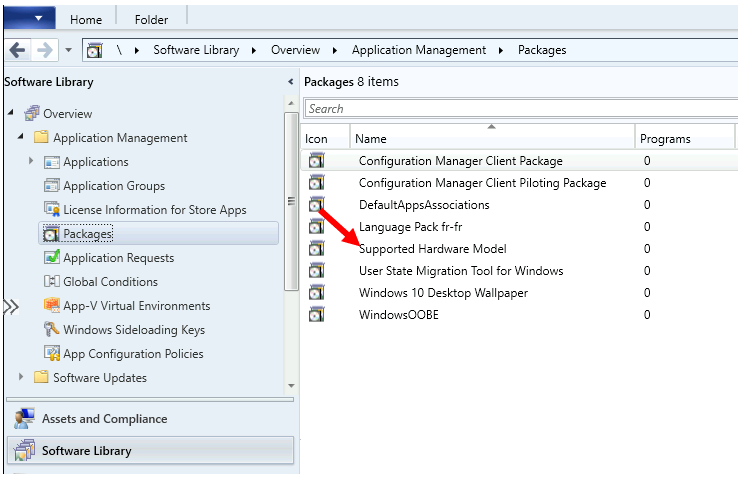This screenshot has width=742, height=478.
Task: Click the App-V Virtual Environments icon
Action: [52, 305]
